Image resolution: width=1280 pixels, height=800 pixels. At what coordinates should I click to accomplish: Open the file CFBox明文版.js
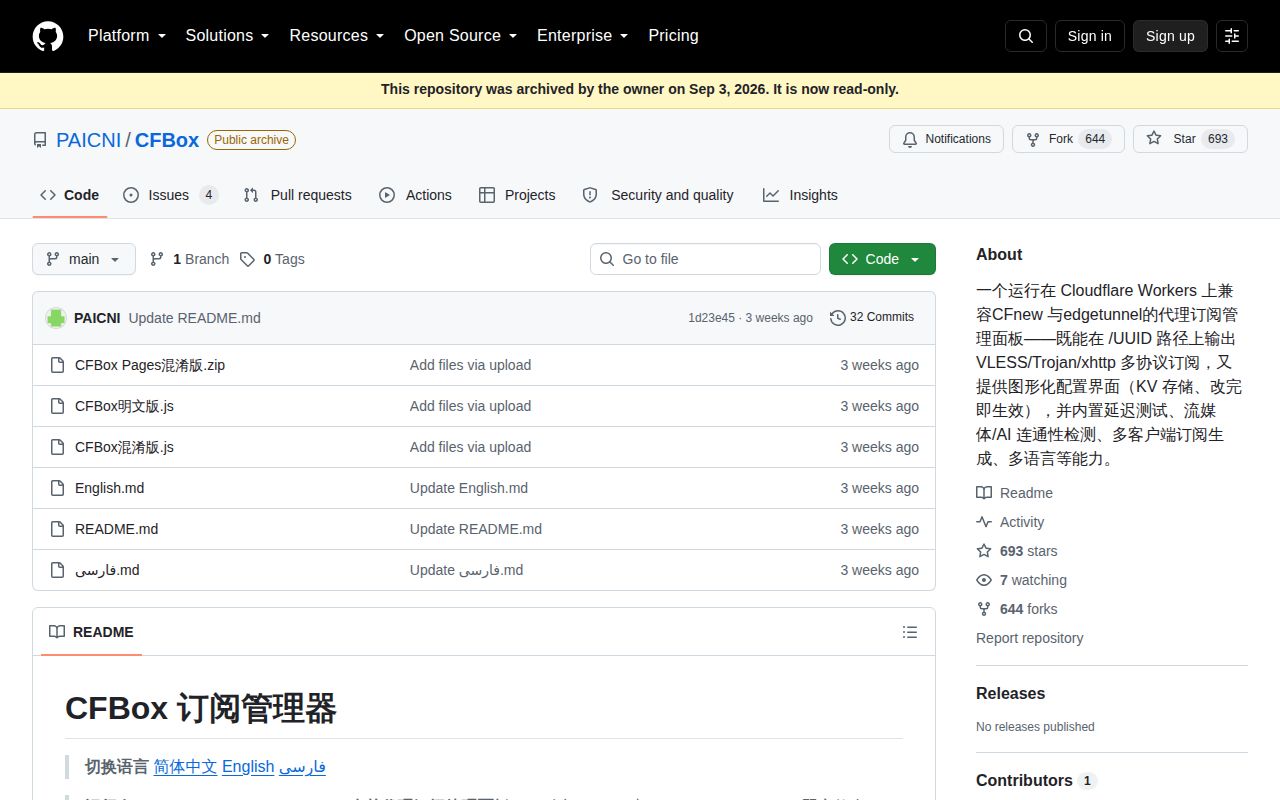[x=124, y=406]
